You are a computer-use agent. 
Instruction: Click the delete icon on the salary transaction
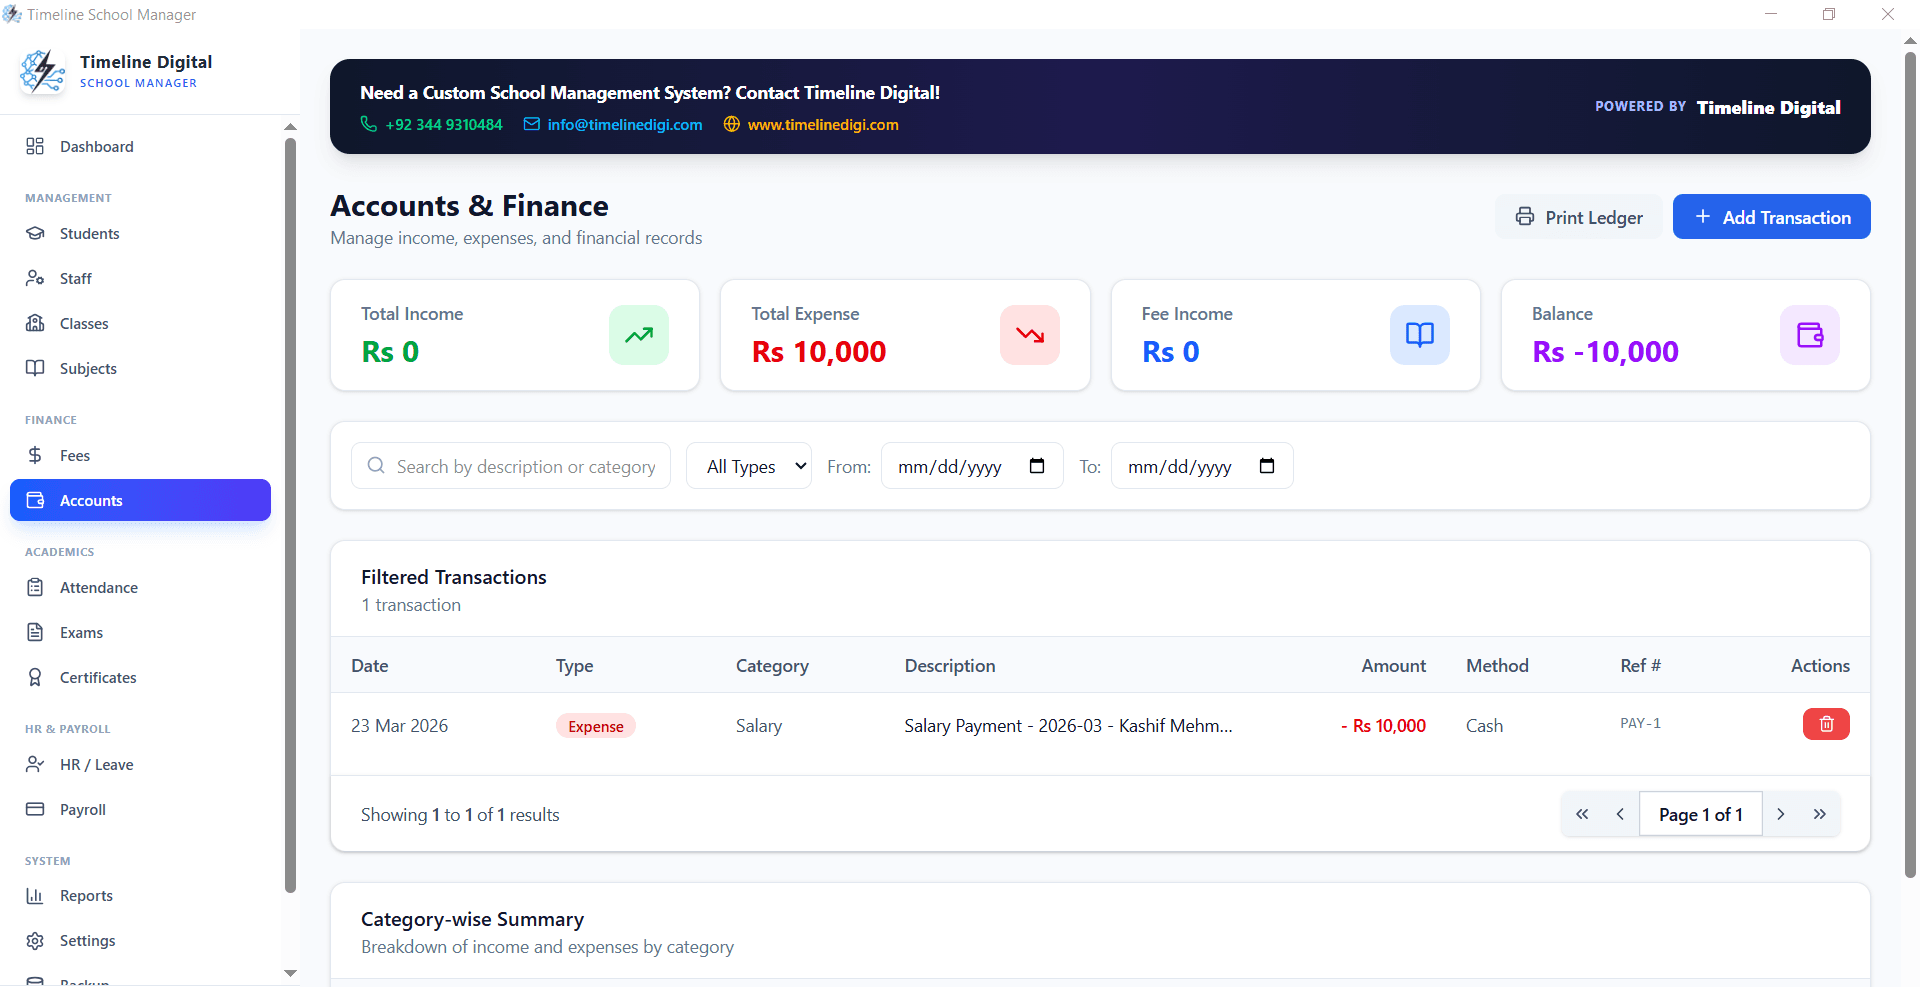pos(1825,724)
